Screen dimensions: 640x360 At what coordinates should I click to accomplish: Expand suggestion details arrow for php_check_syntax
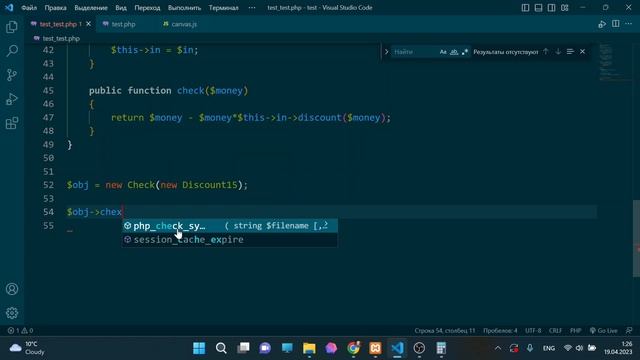coord(325,225)
